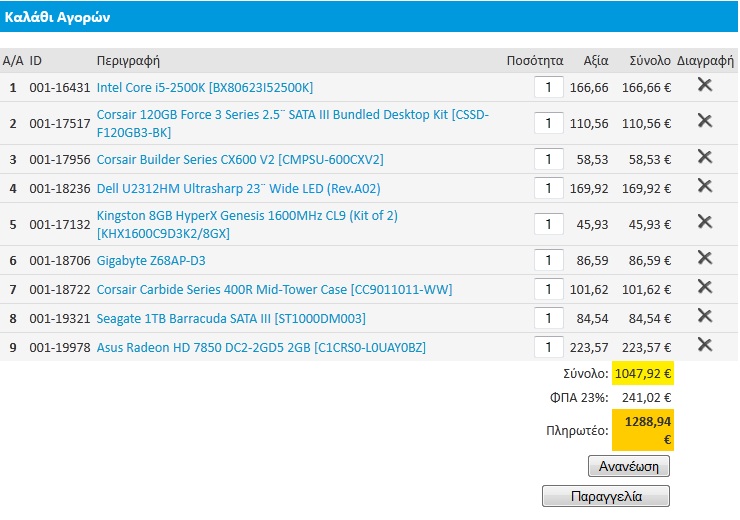Click the row total 169,92 €
740x520 pixels.
point(646,189)
